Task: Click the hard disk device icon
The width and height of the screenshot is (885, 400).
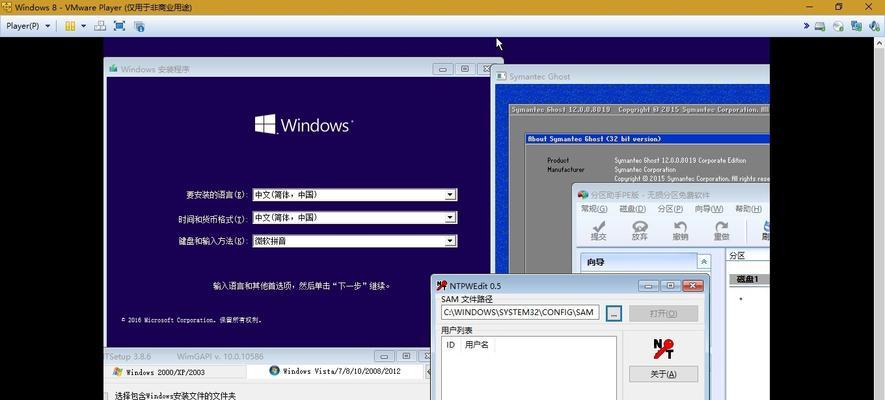Action: tap(820, 26)
